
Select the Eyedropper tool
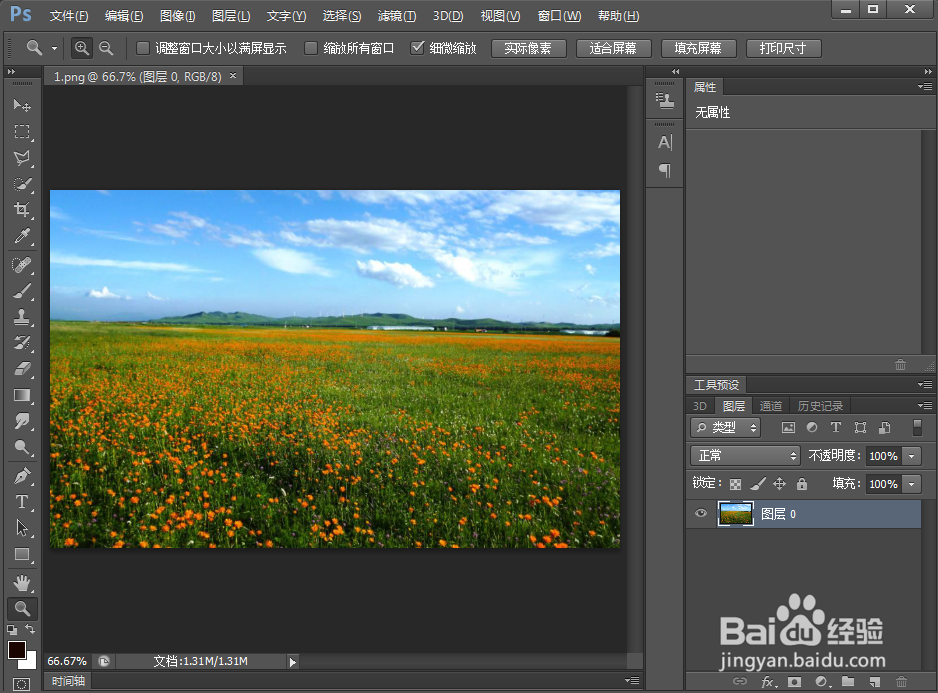point(22,236)
